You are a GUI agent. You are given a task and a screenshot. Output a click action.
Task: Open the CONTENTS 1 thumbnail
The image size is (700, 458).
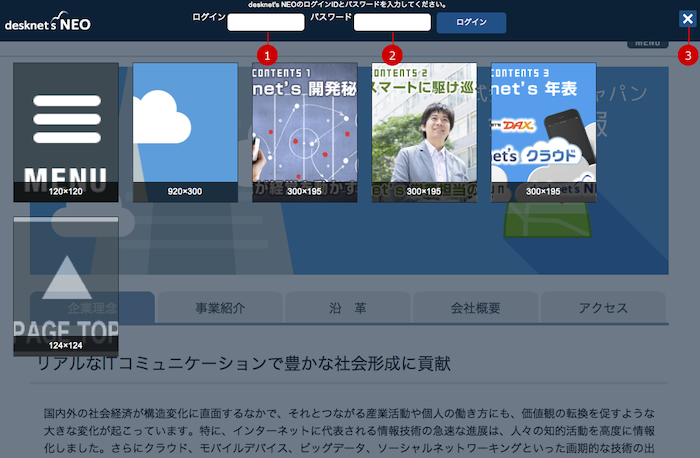pyautogui.click(x=305, y=132)
